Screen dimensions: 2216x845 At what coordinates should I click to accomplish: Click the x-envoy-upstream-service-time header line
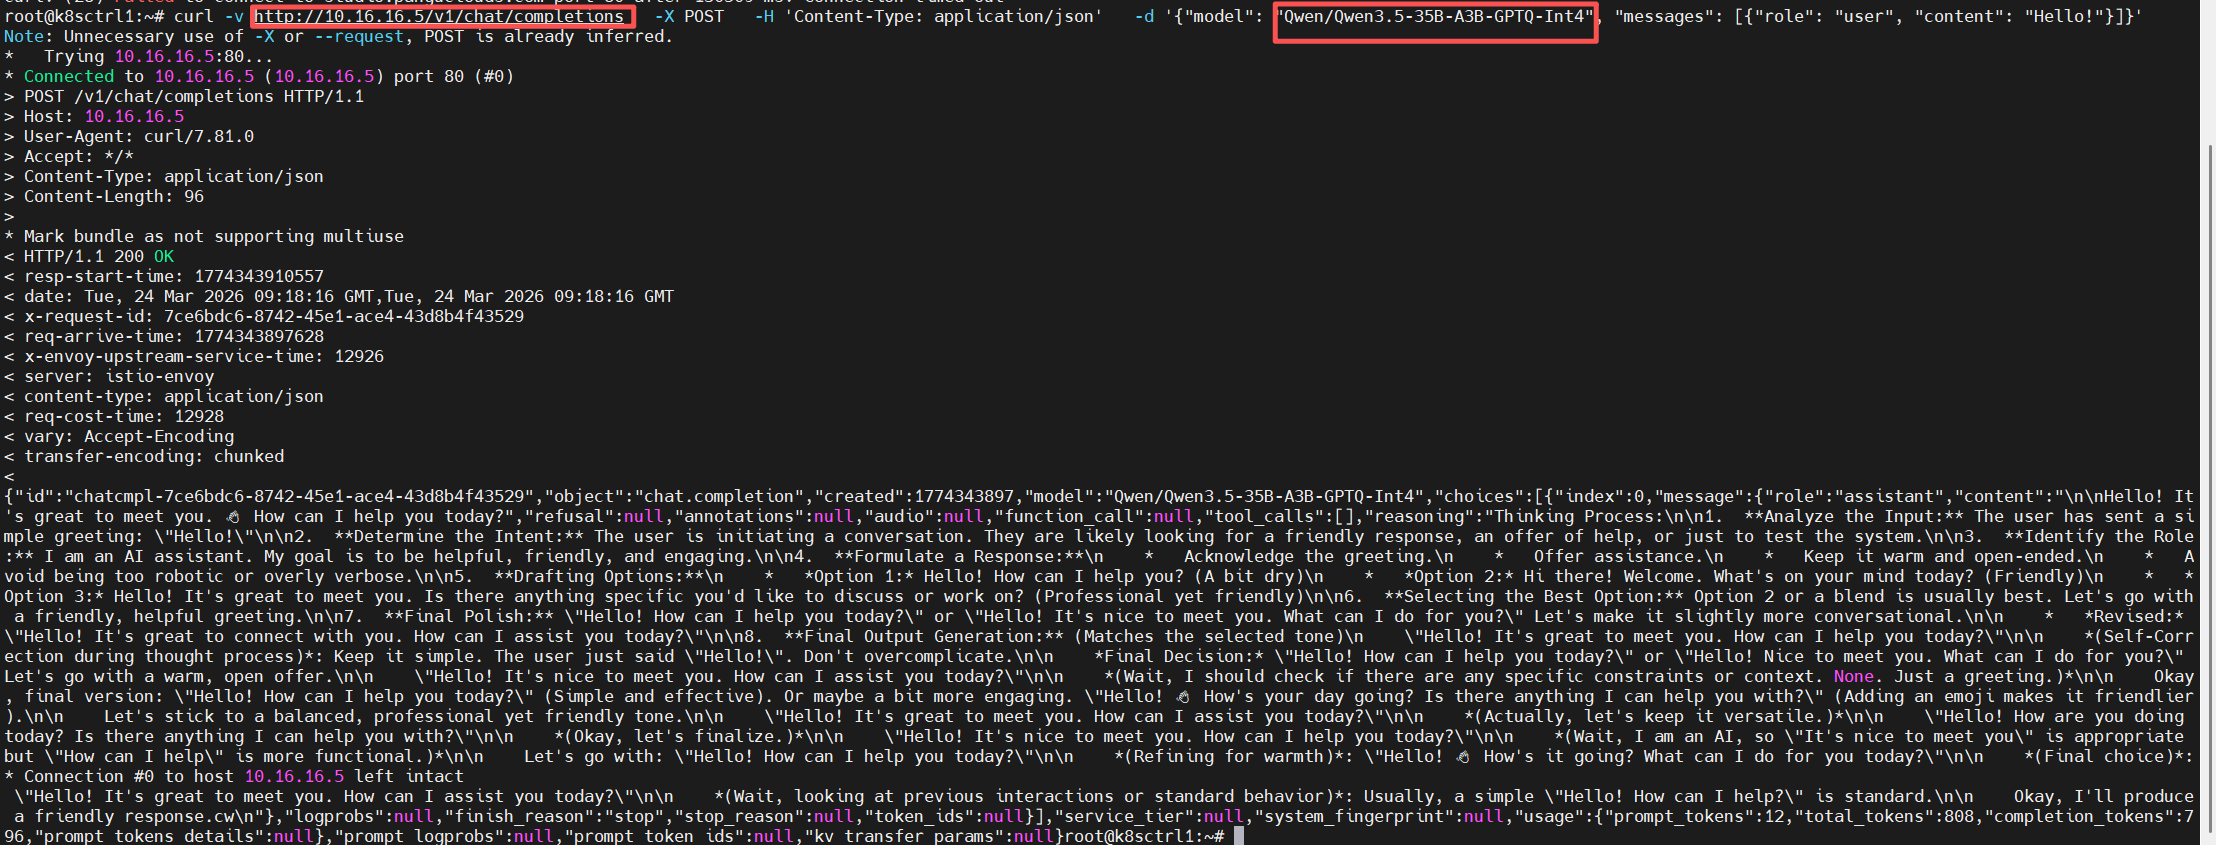point(203,357)
